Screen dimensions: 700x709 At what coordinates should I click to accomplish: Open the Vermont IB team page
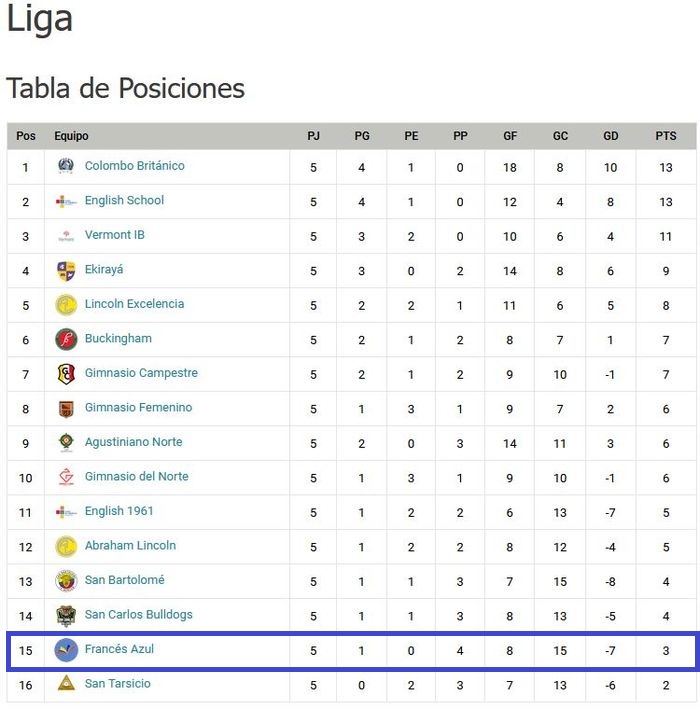114,235
